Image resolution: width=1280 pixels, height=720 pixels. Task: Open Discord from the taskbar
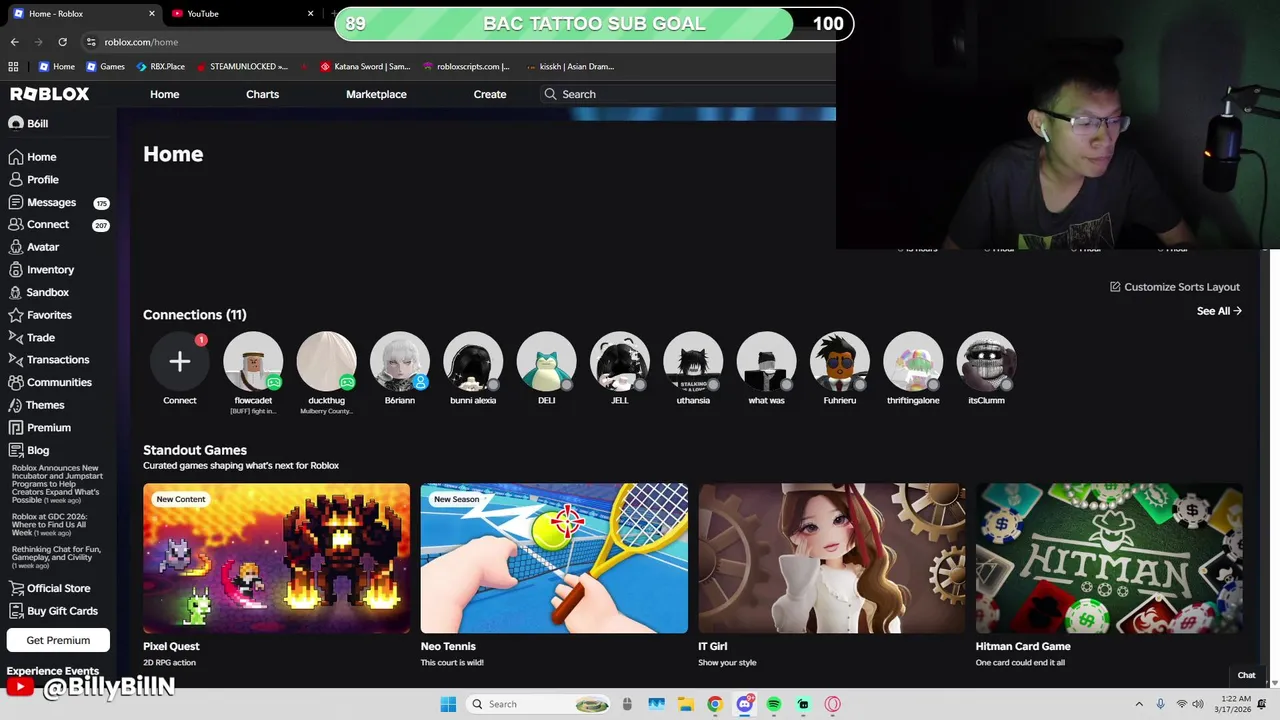744,704
